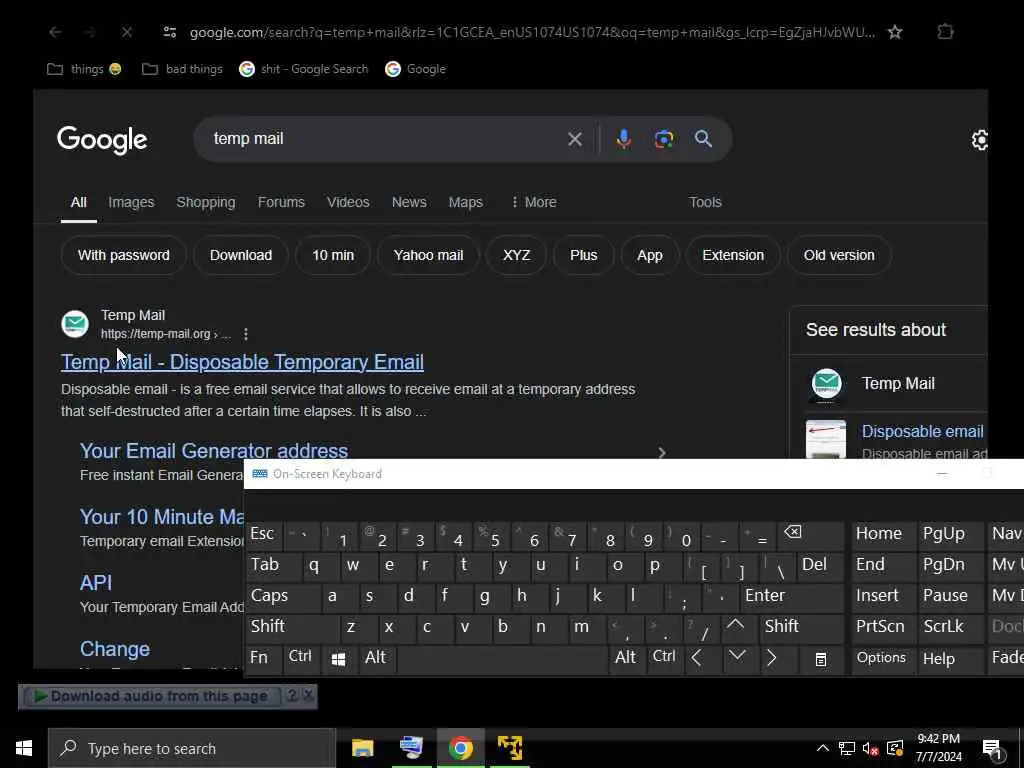This screenshot has width=1024, height=768.
Task: Click the muted volume tray icon
Action: pyautogui.click(x=870, y=749)
